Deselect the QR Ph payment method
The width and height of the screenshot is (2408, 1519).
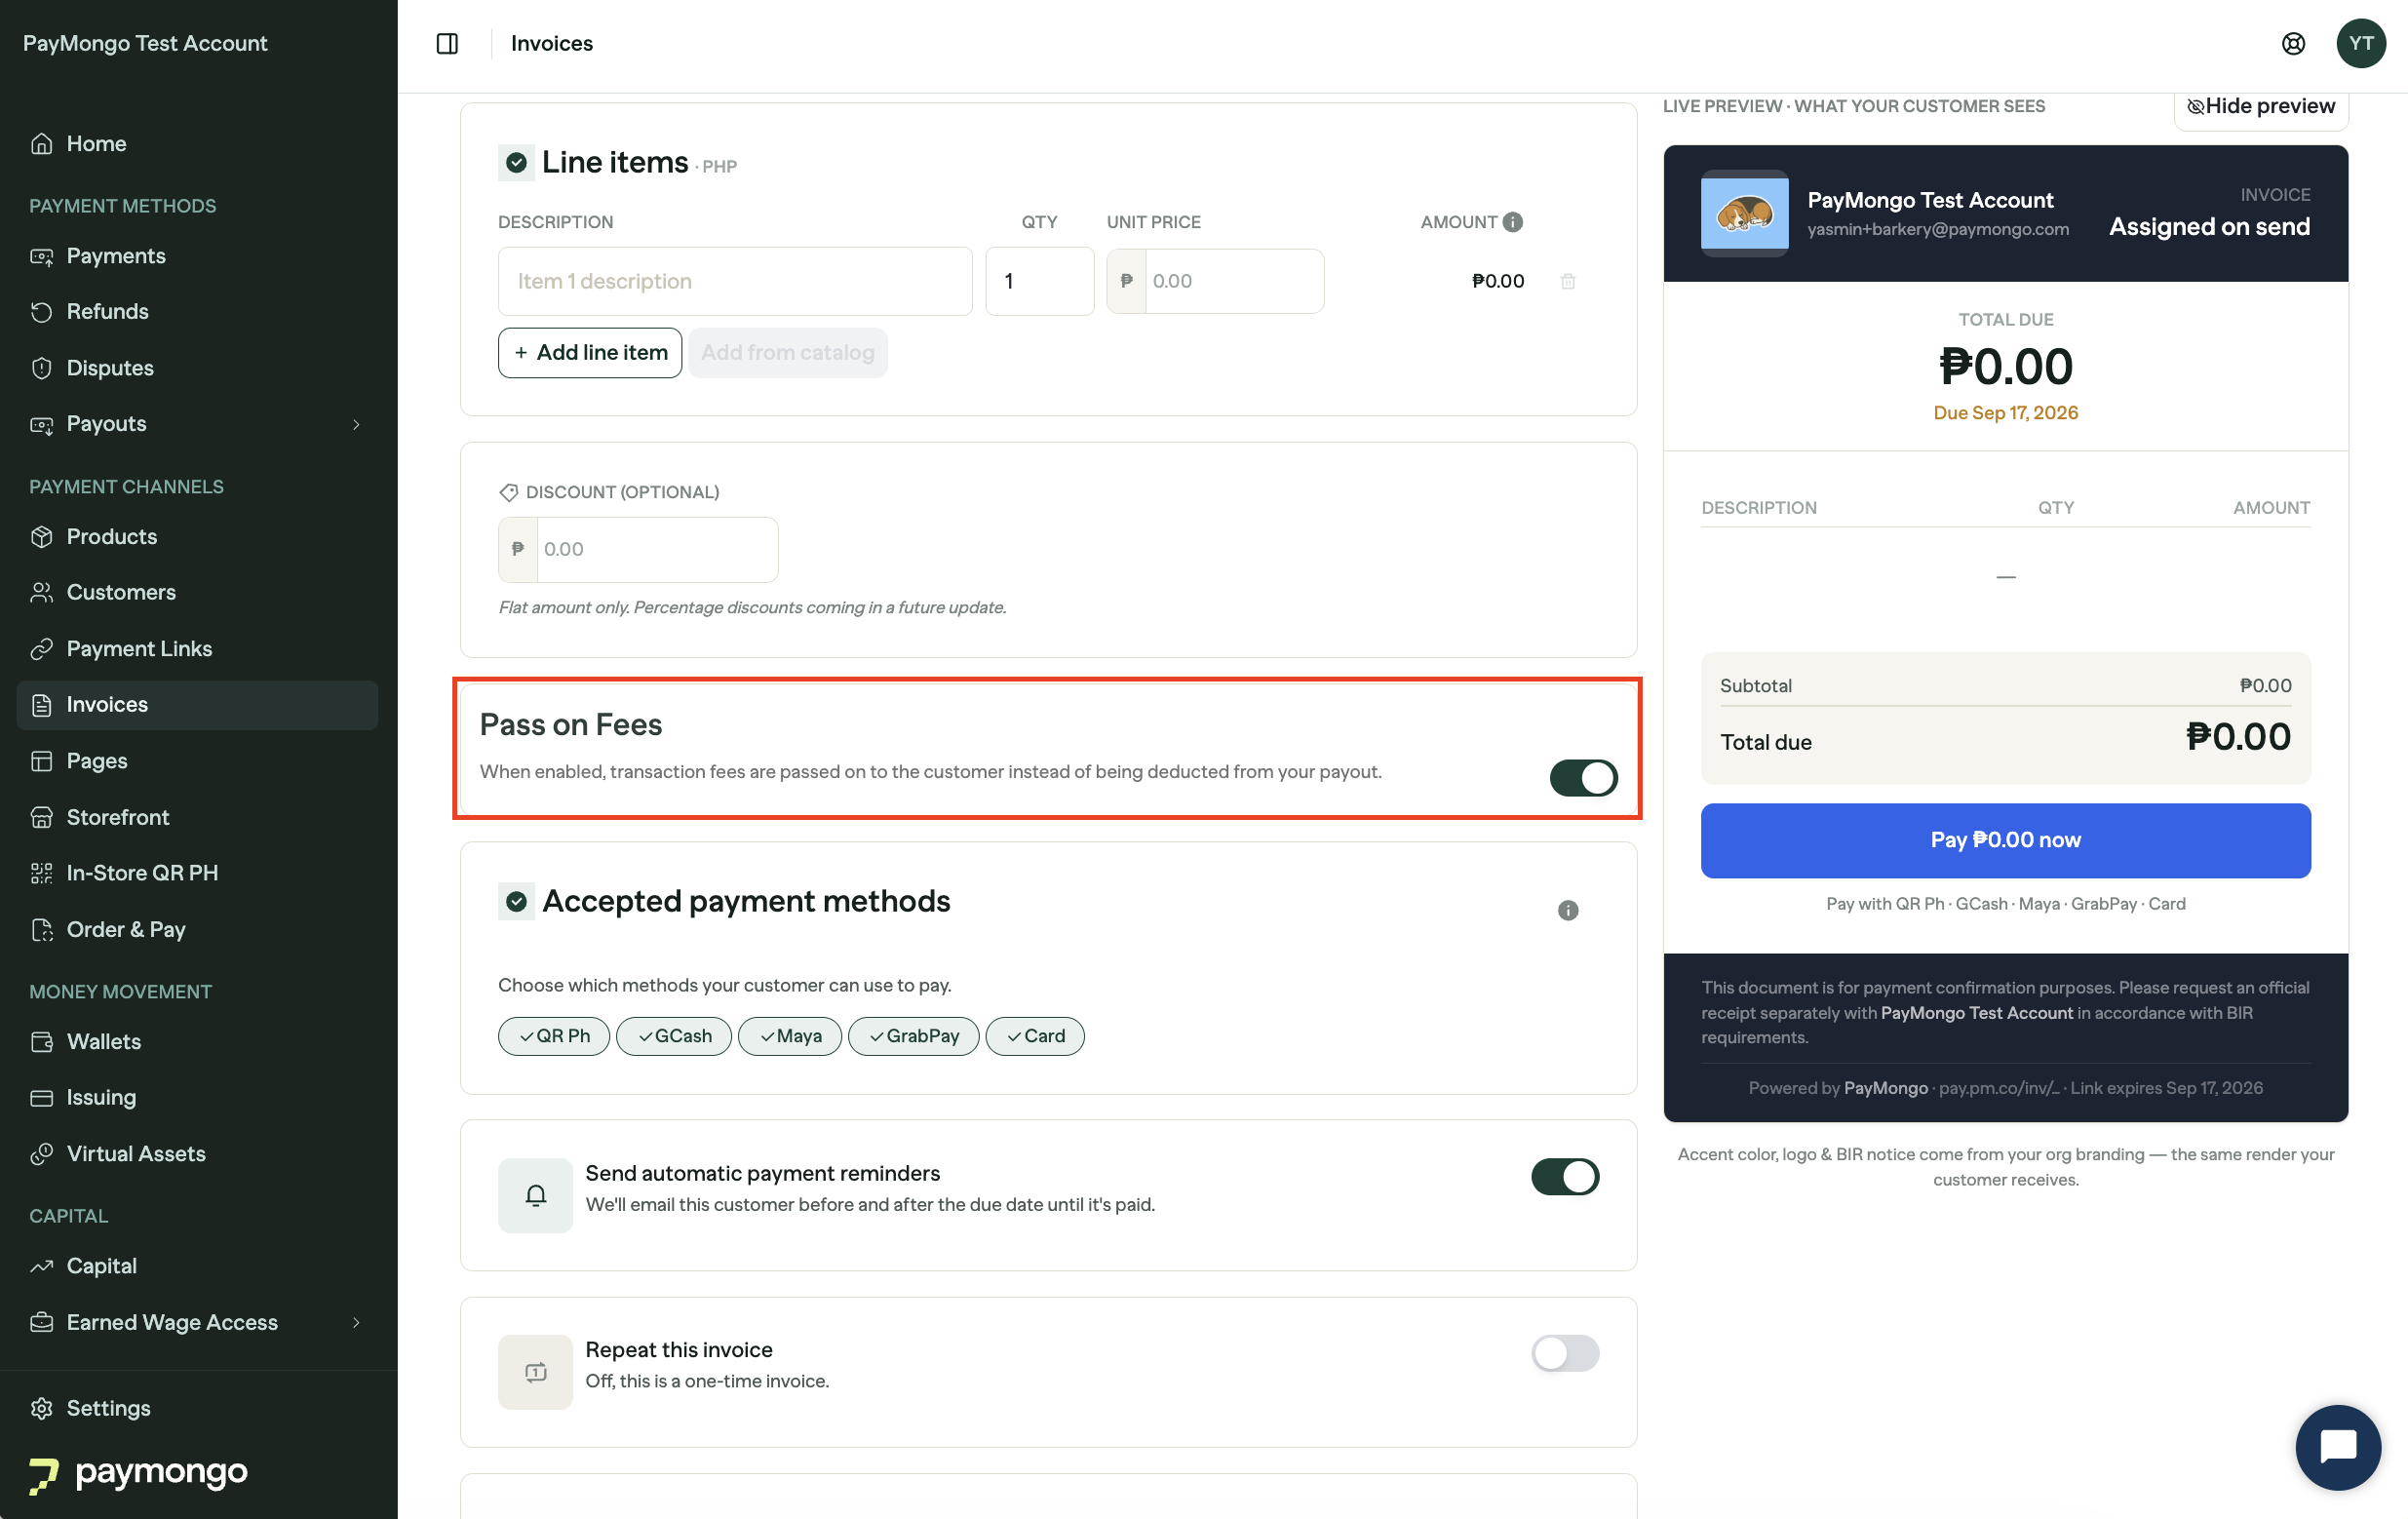(x=554, y=1036)
